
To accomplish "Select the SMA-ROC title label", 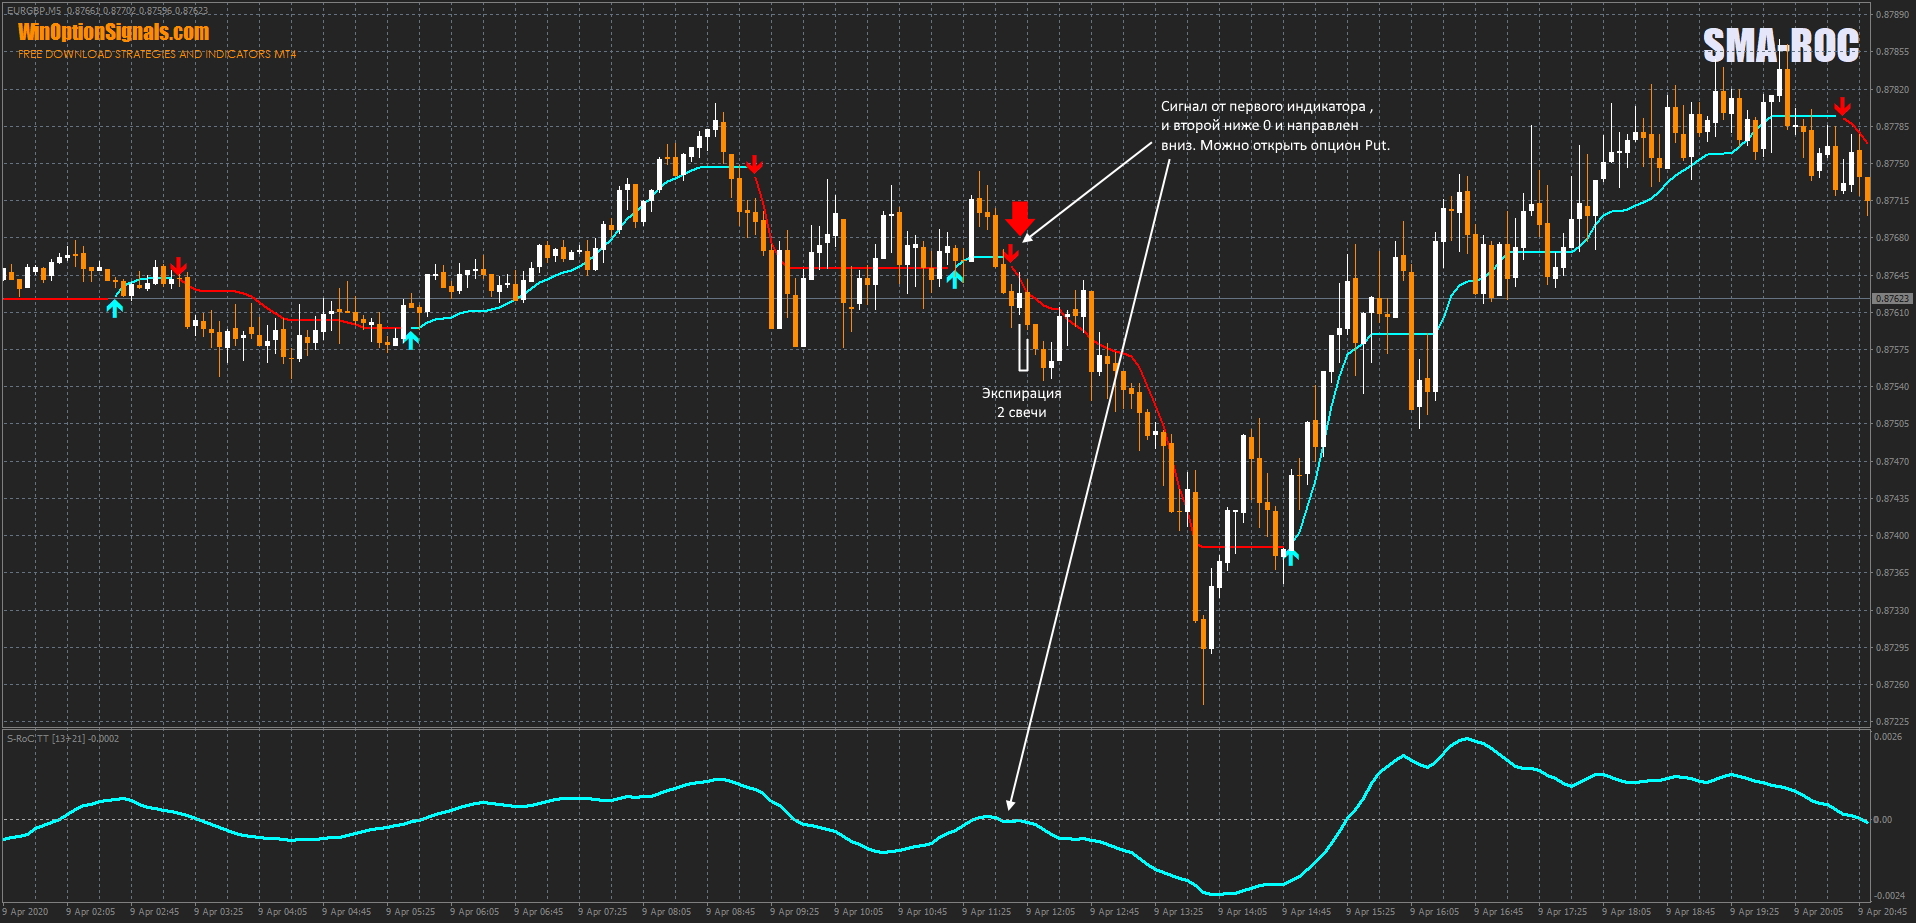I will [x=1780, y=45].
